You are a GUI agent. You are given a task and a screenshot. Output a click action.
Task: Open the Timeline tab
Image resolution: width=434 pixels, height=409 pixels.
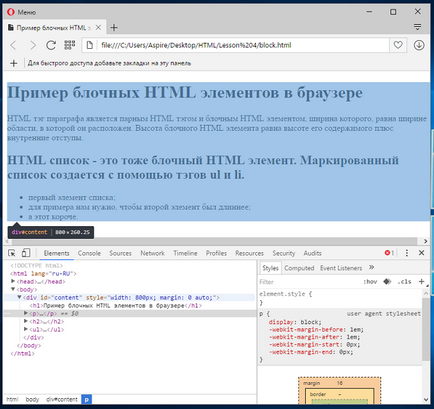(185, 253)
